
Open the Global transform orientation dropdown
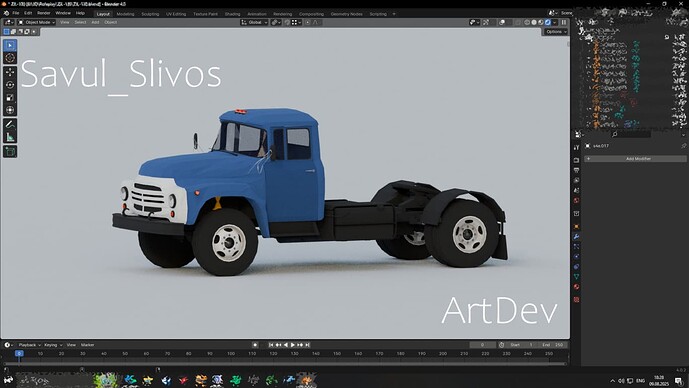pyautogui.click(x=254, y=22)
